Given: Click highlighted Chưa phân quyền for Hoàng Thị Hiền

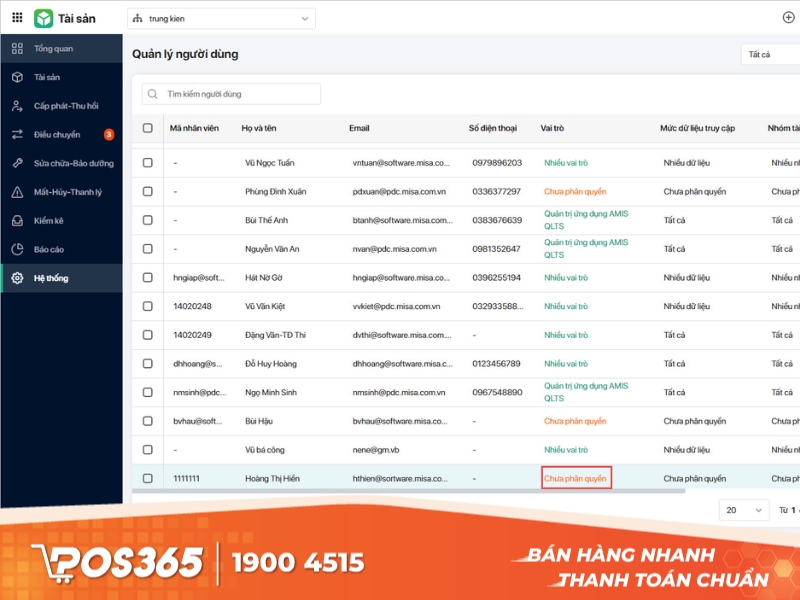Looking at the screenshot, I should click(x=575, y=479).
